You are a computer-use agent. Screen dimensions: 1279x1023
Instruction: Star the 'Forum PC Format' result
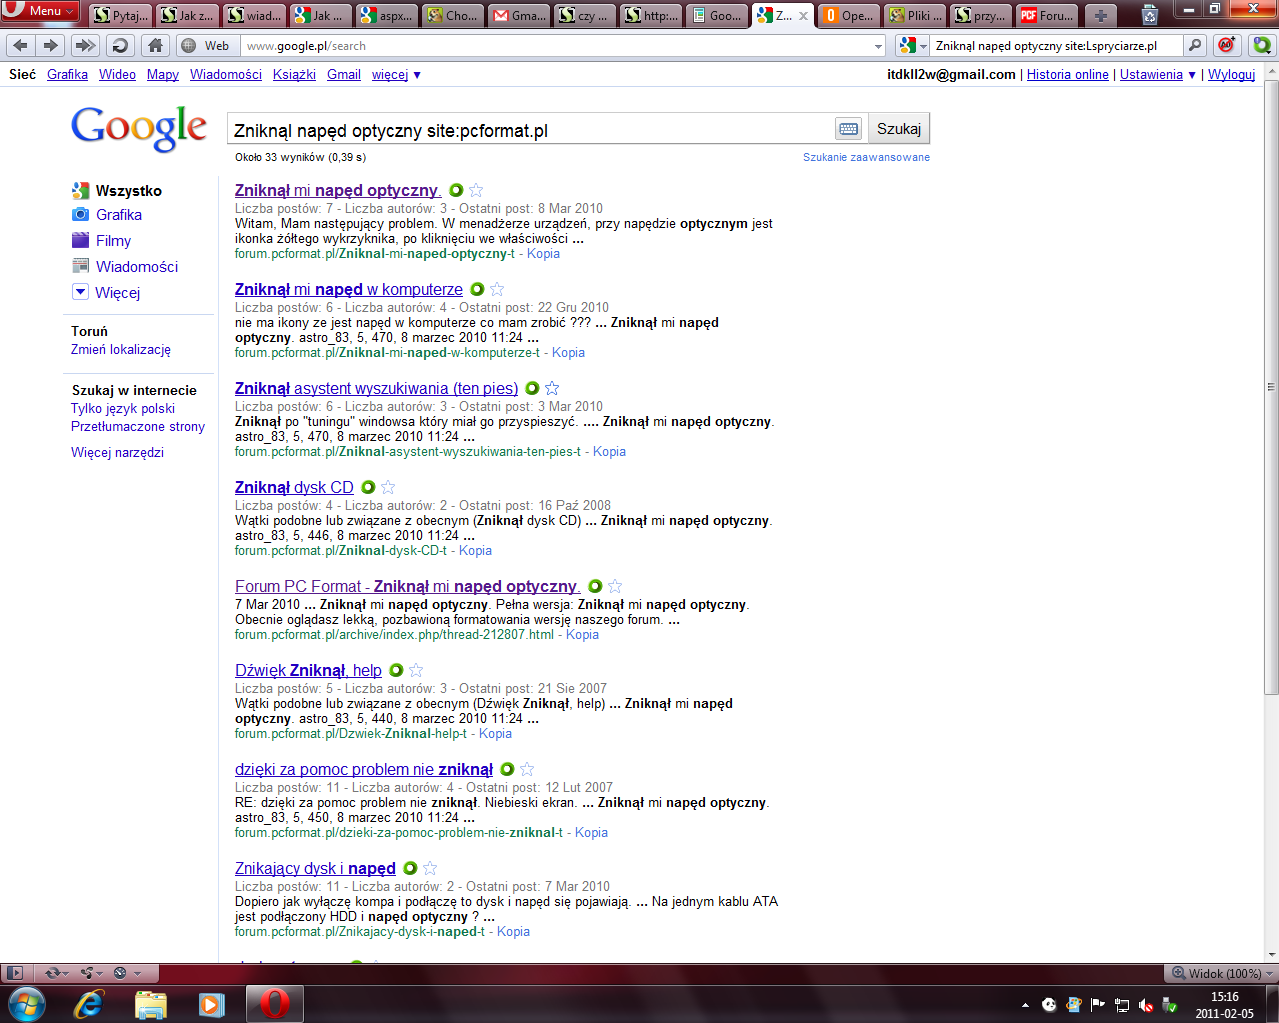click(615, 586)
